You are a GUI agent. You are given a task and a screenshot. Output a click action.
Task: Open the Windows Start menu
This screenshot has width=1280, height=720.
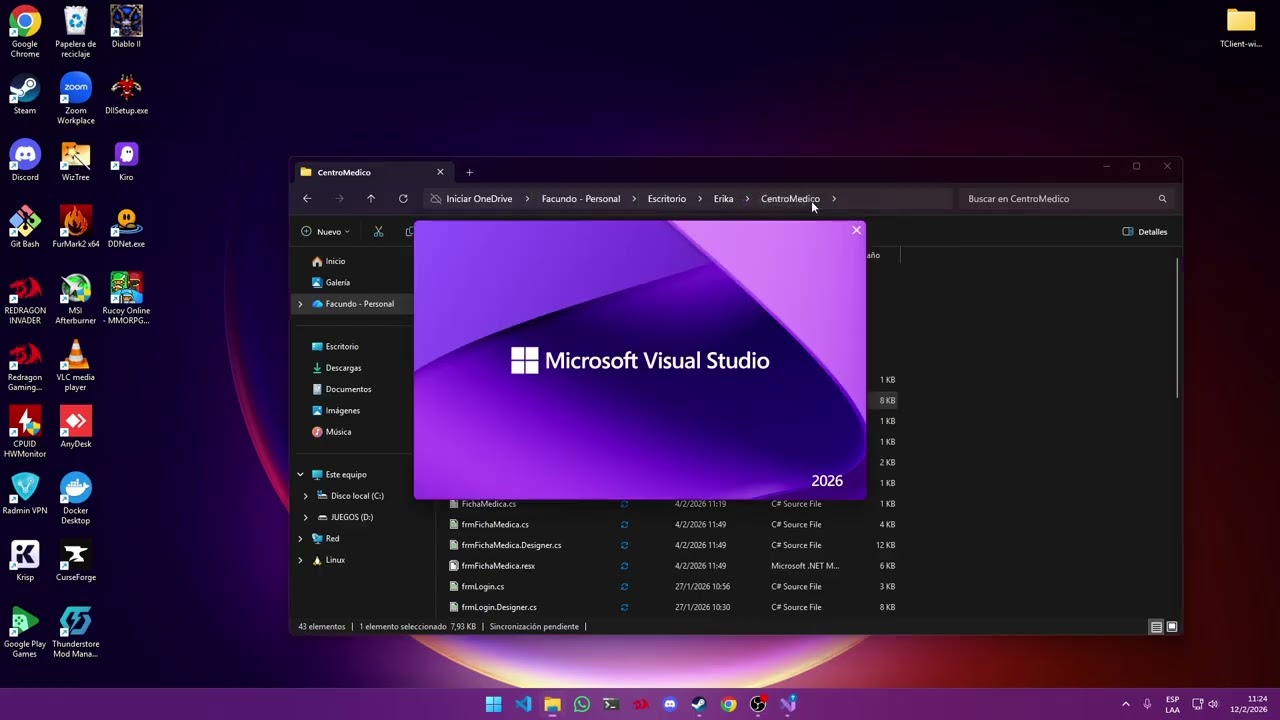click(x=493, y=704)
